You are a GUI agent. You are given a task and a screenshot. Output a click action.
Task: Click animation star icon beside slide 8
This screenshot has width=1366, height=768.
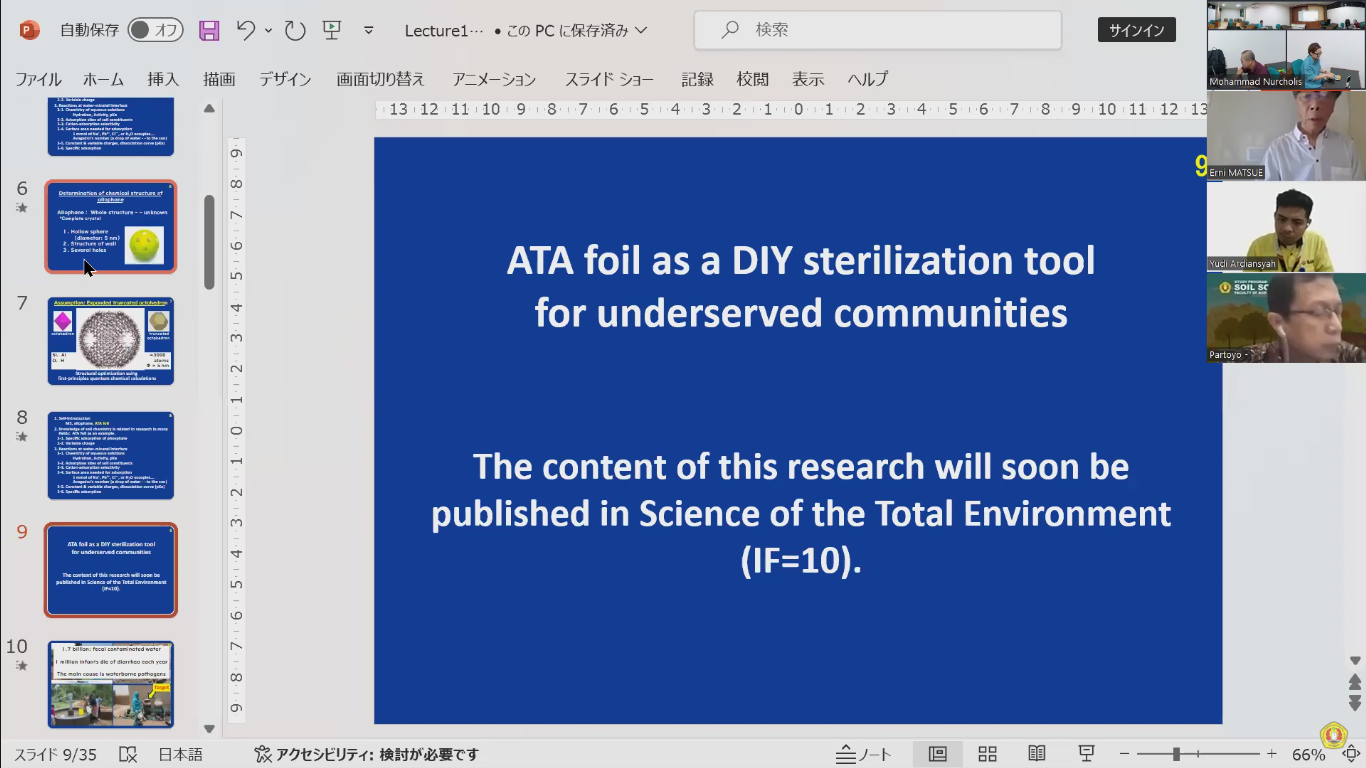point(22,436)
